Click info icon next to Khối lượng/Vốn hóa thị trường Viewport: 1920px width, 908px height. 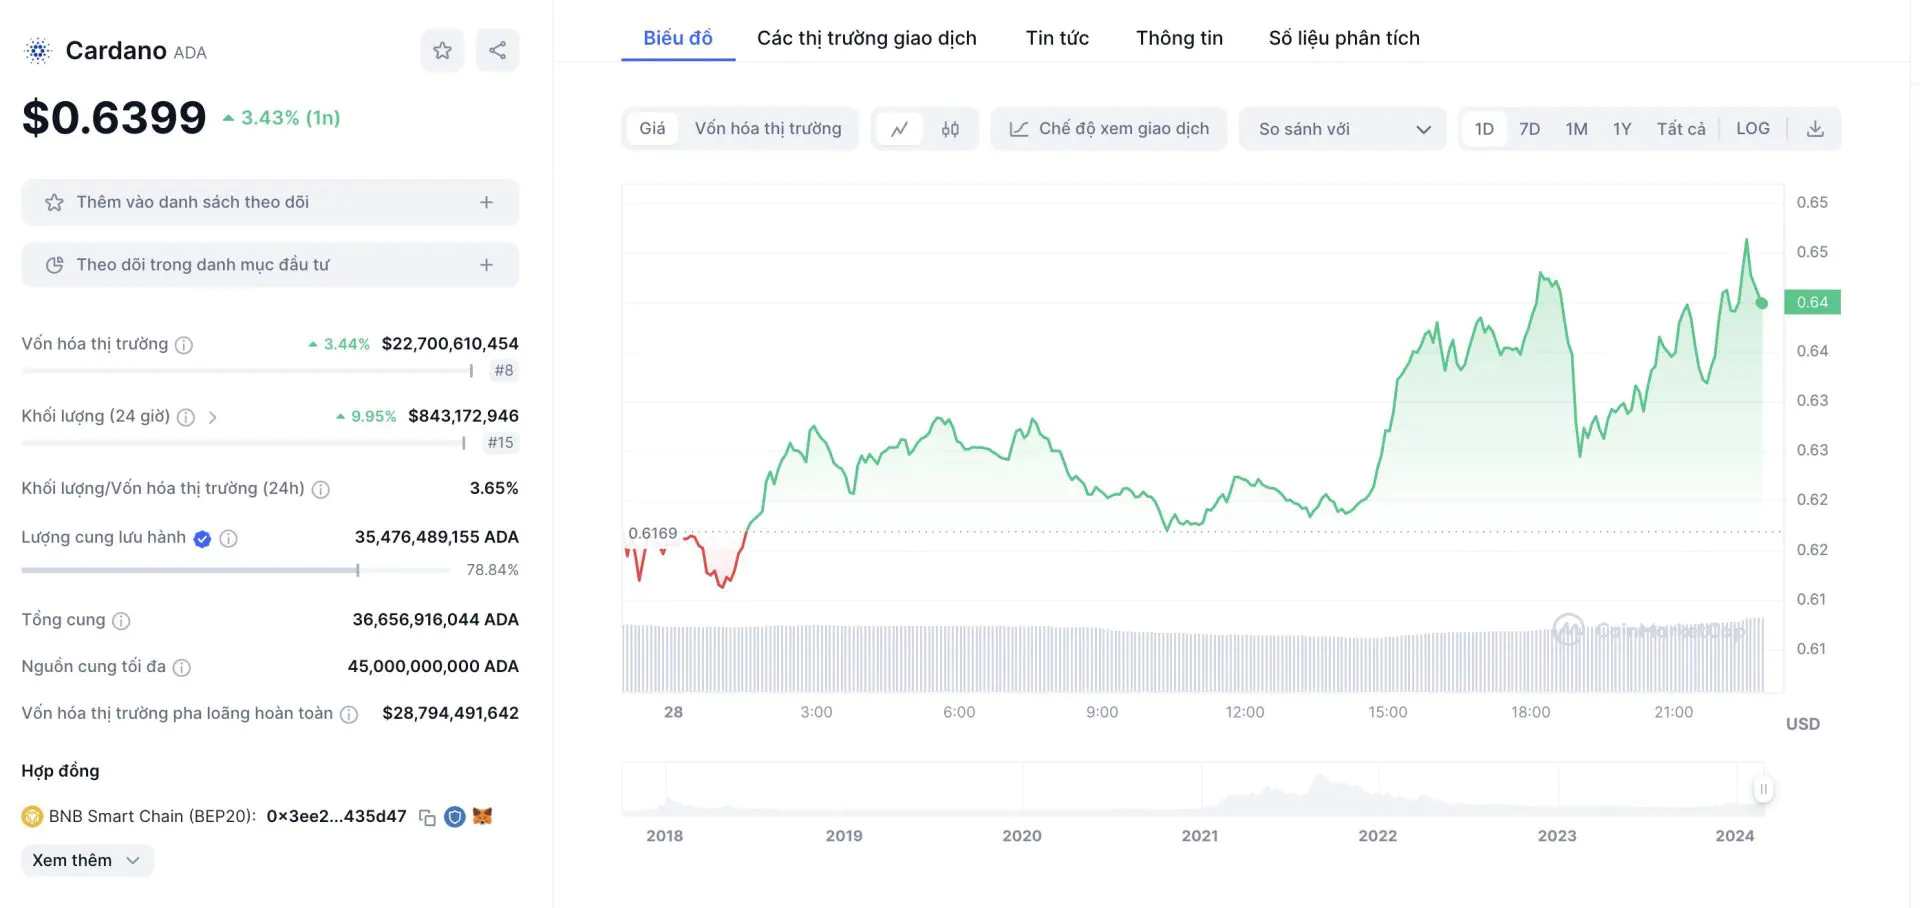coord(321,489)
